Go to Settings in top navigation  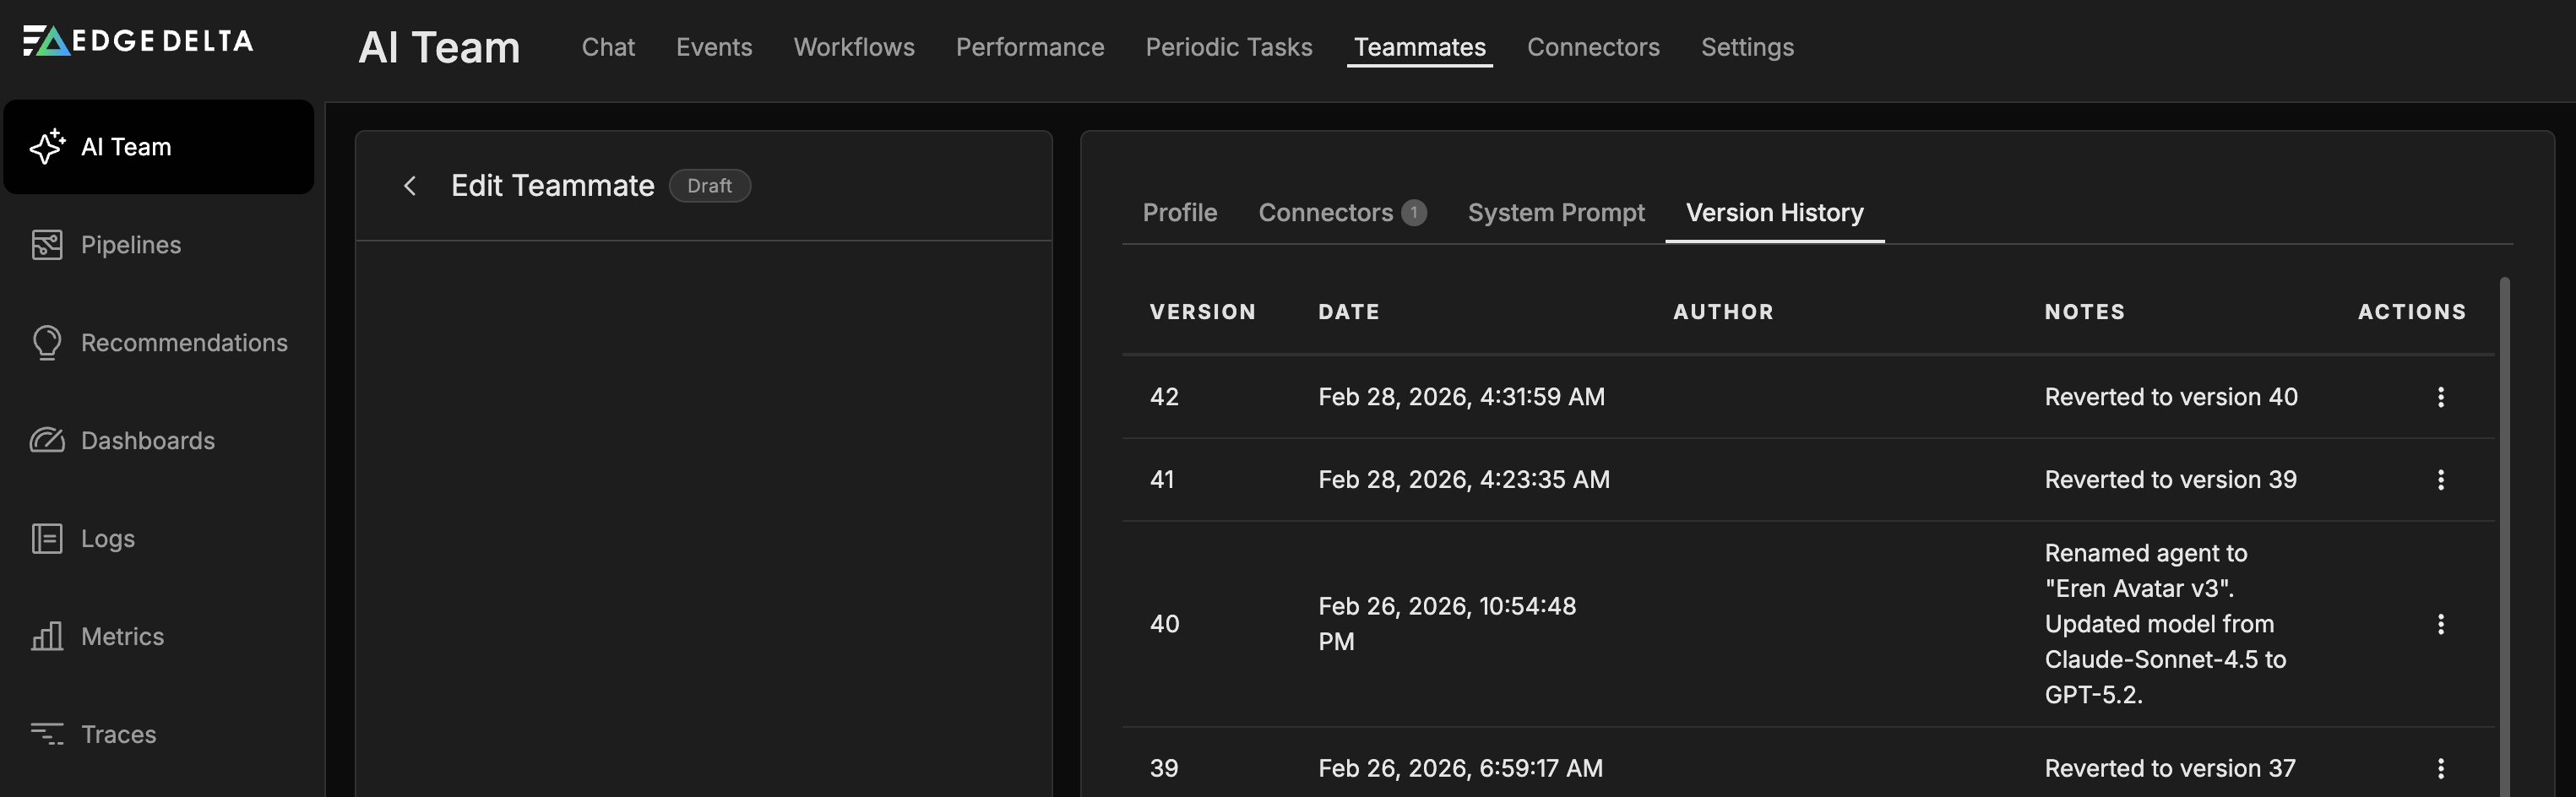point(1746,47)
